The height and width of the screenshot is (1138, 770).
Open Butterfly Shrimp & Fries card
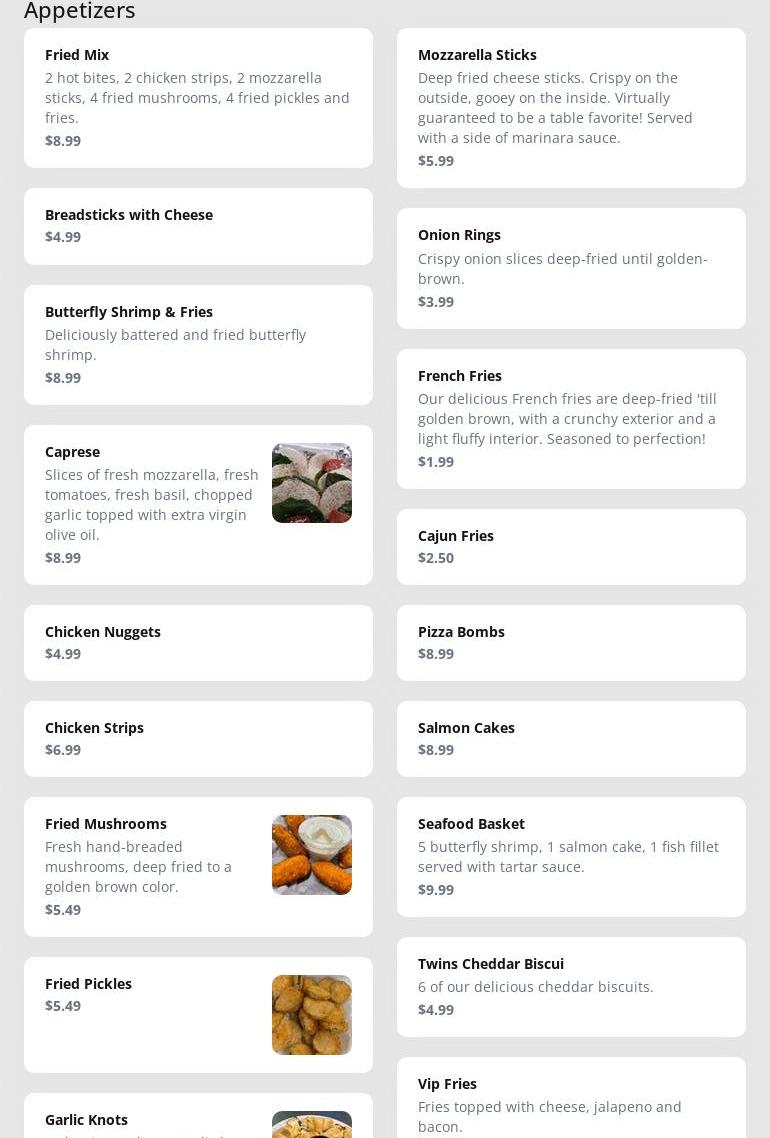(198, 344)
